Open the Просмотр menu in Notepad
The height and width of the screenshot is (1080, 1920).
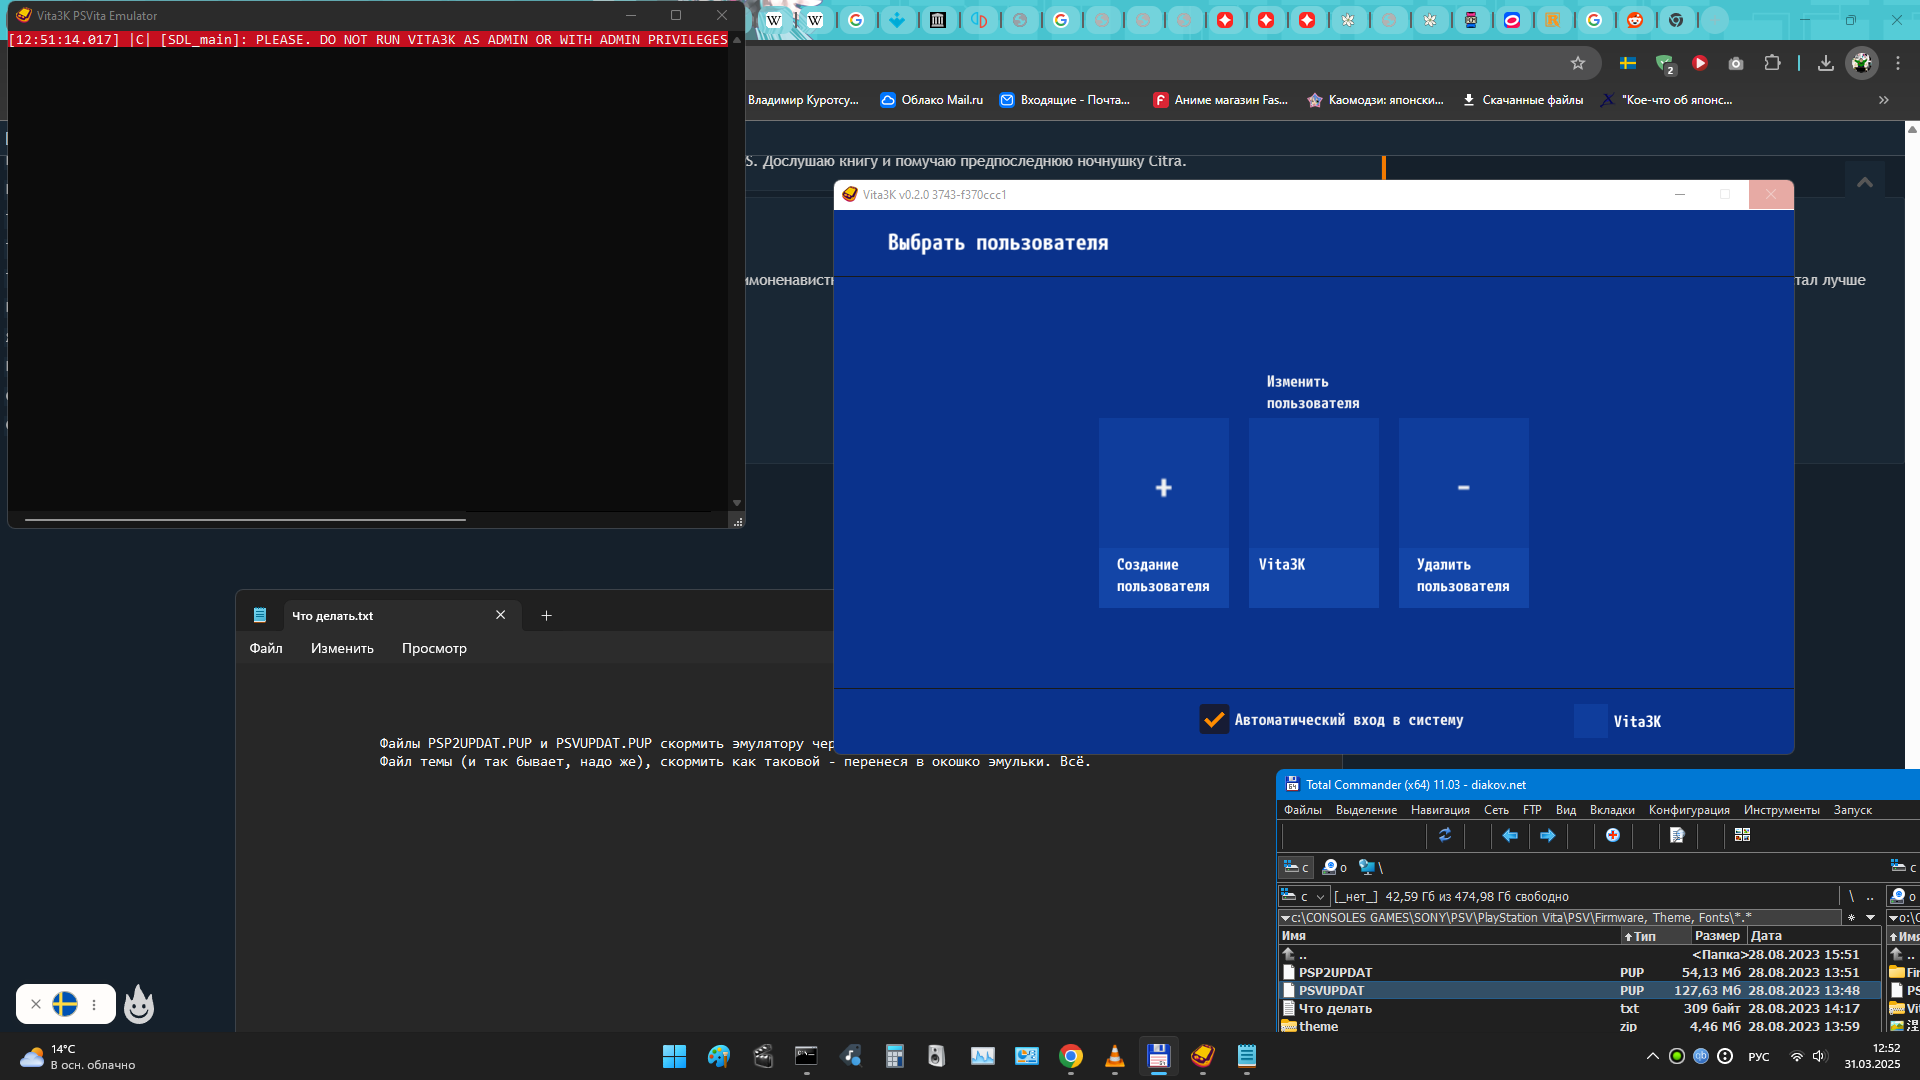tap(434, 648)
